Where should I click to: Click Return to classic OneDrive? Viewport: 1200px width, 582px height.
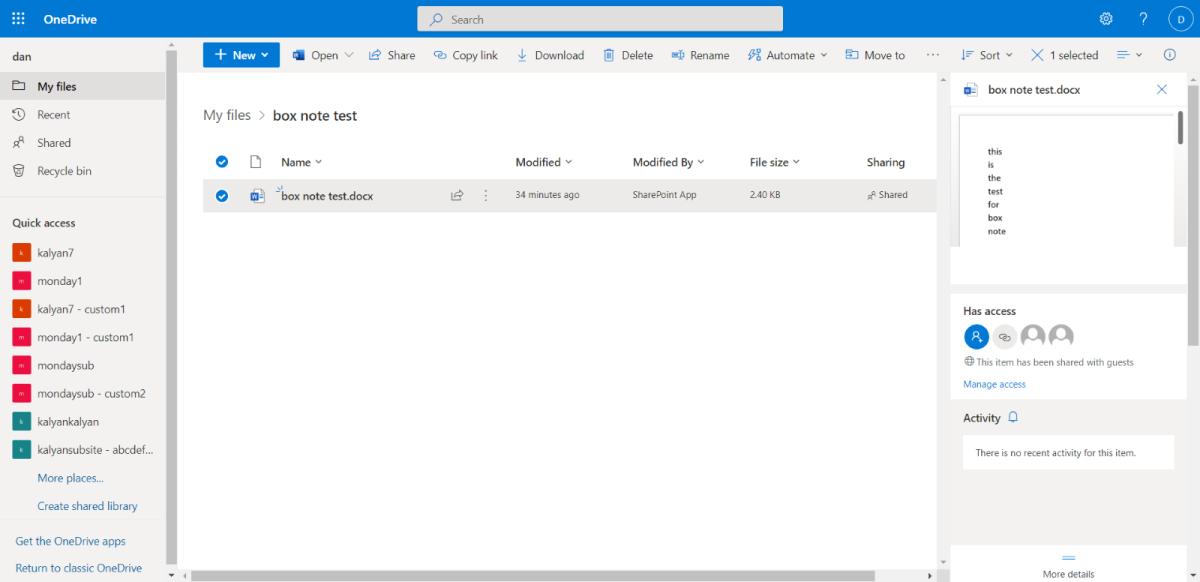coord(78,567)
